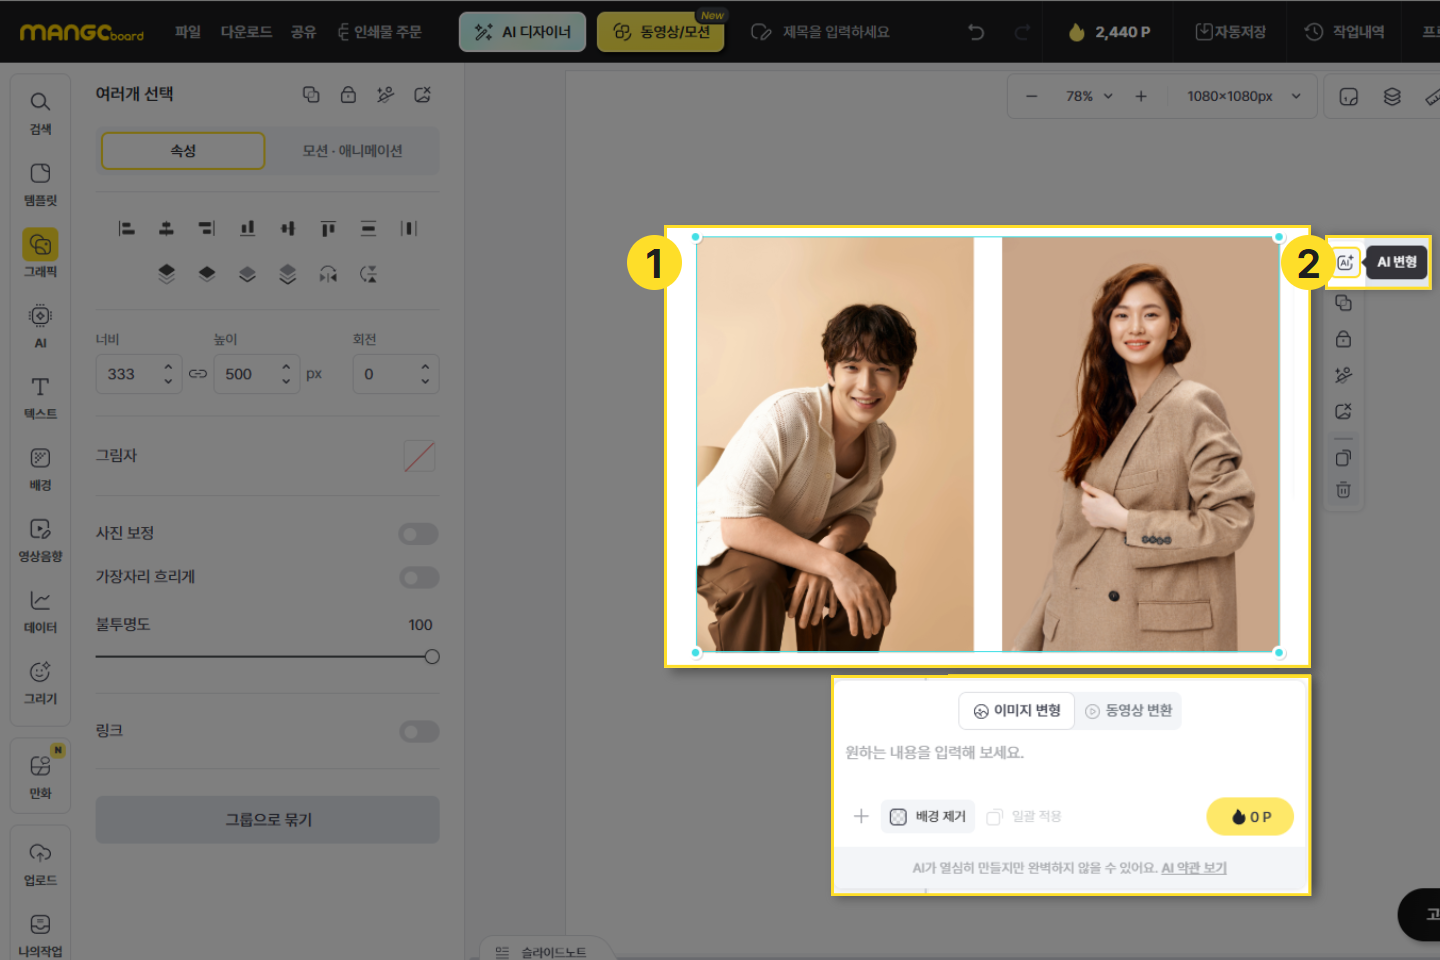Open the 업로드 upload panel

click(x=40, y=864)
